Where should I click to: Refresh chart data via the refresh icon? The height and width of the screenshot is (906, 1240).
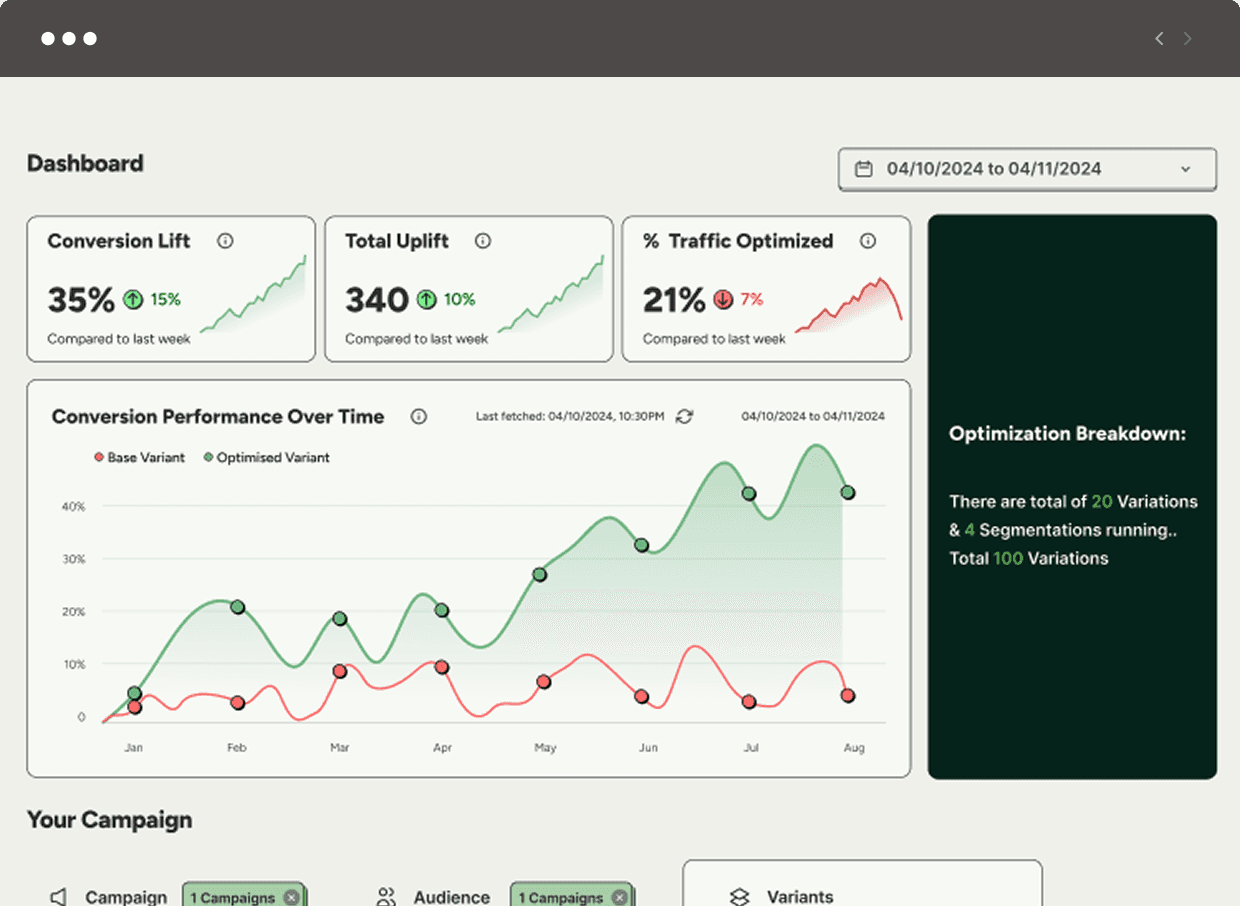click(x=684, y=416)
